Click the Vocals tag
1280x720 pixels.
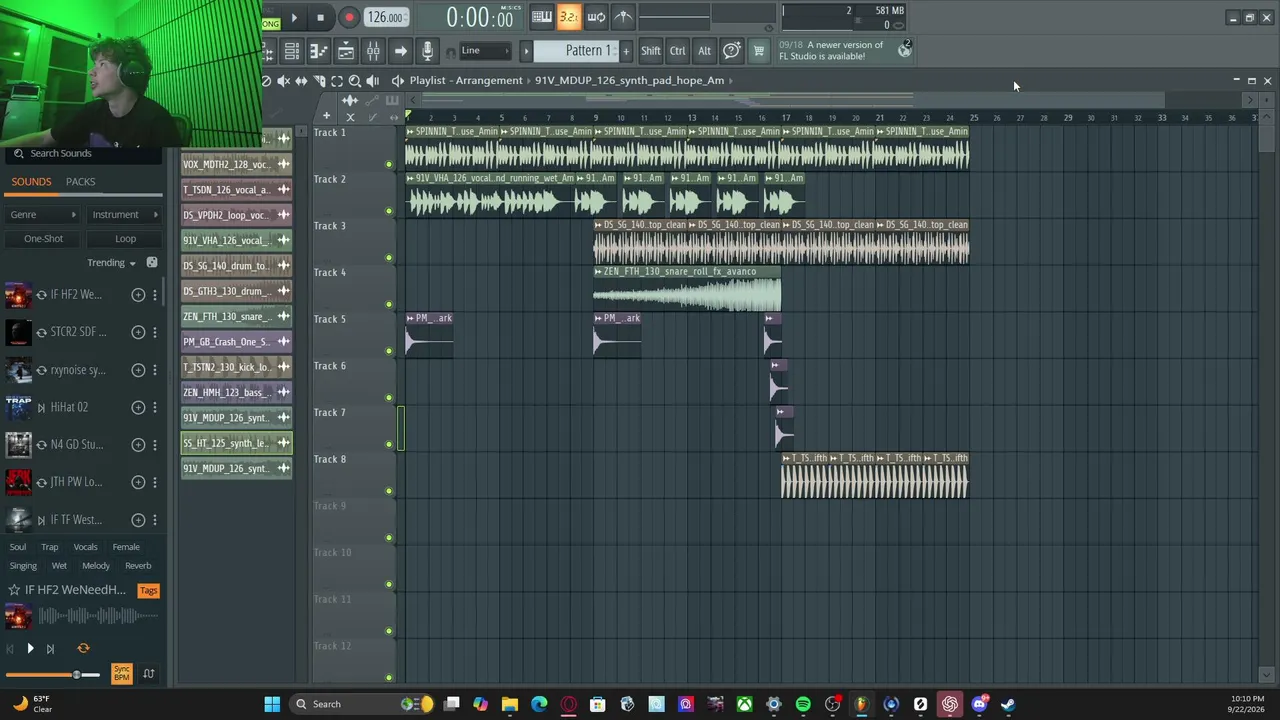(85, 547)
